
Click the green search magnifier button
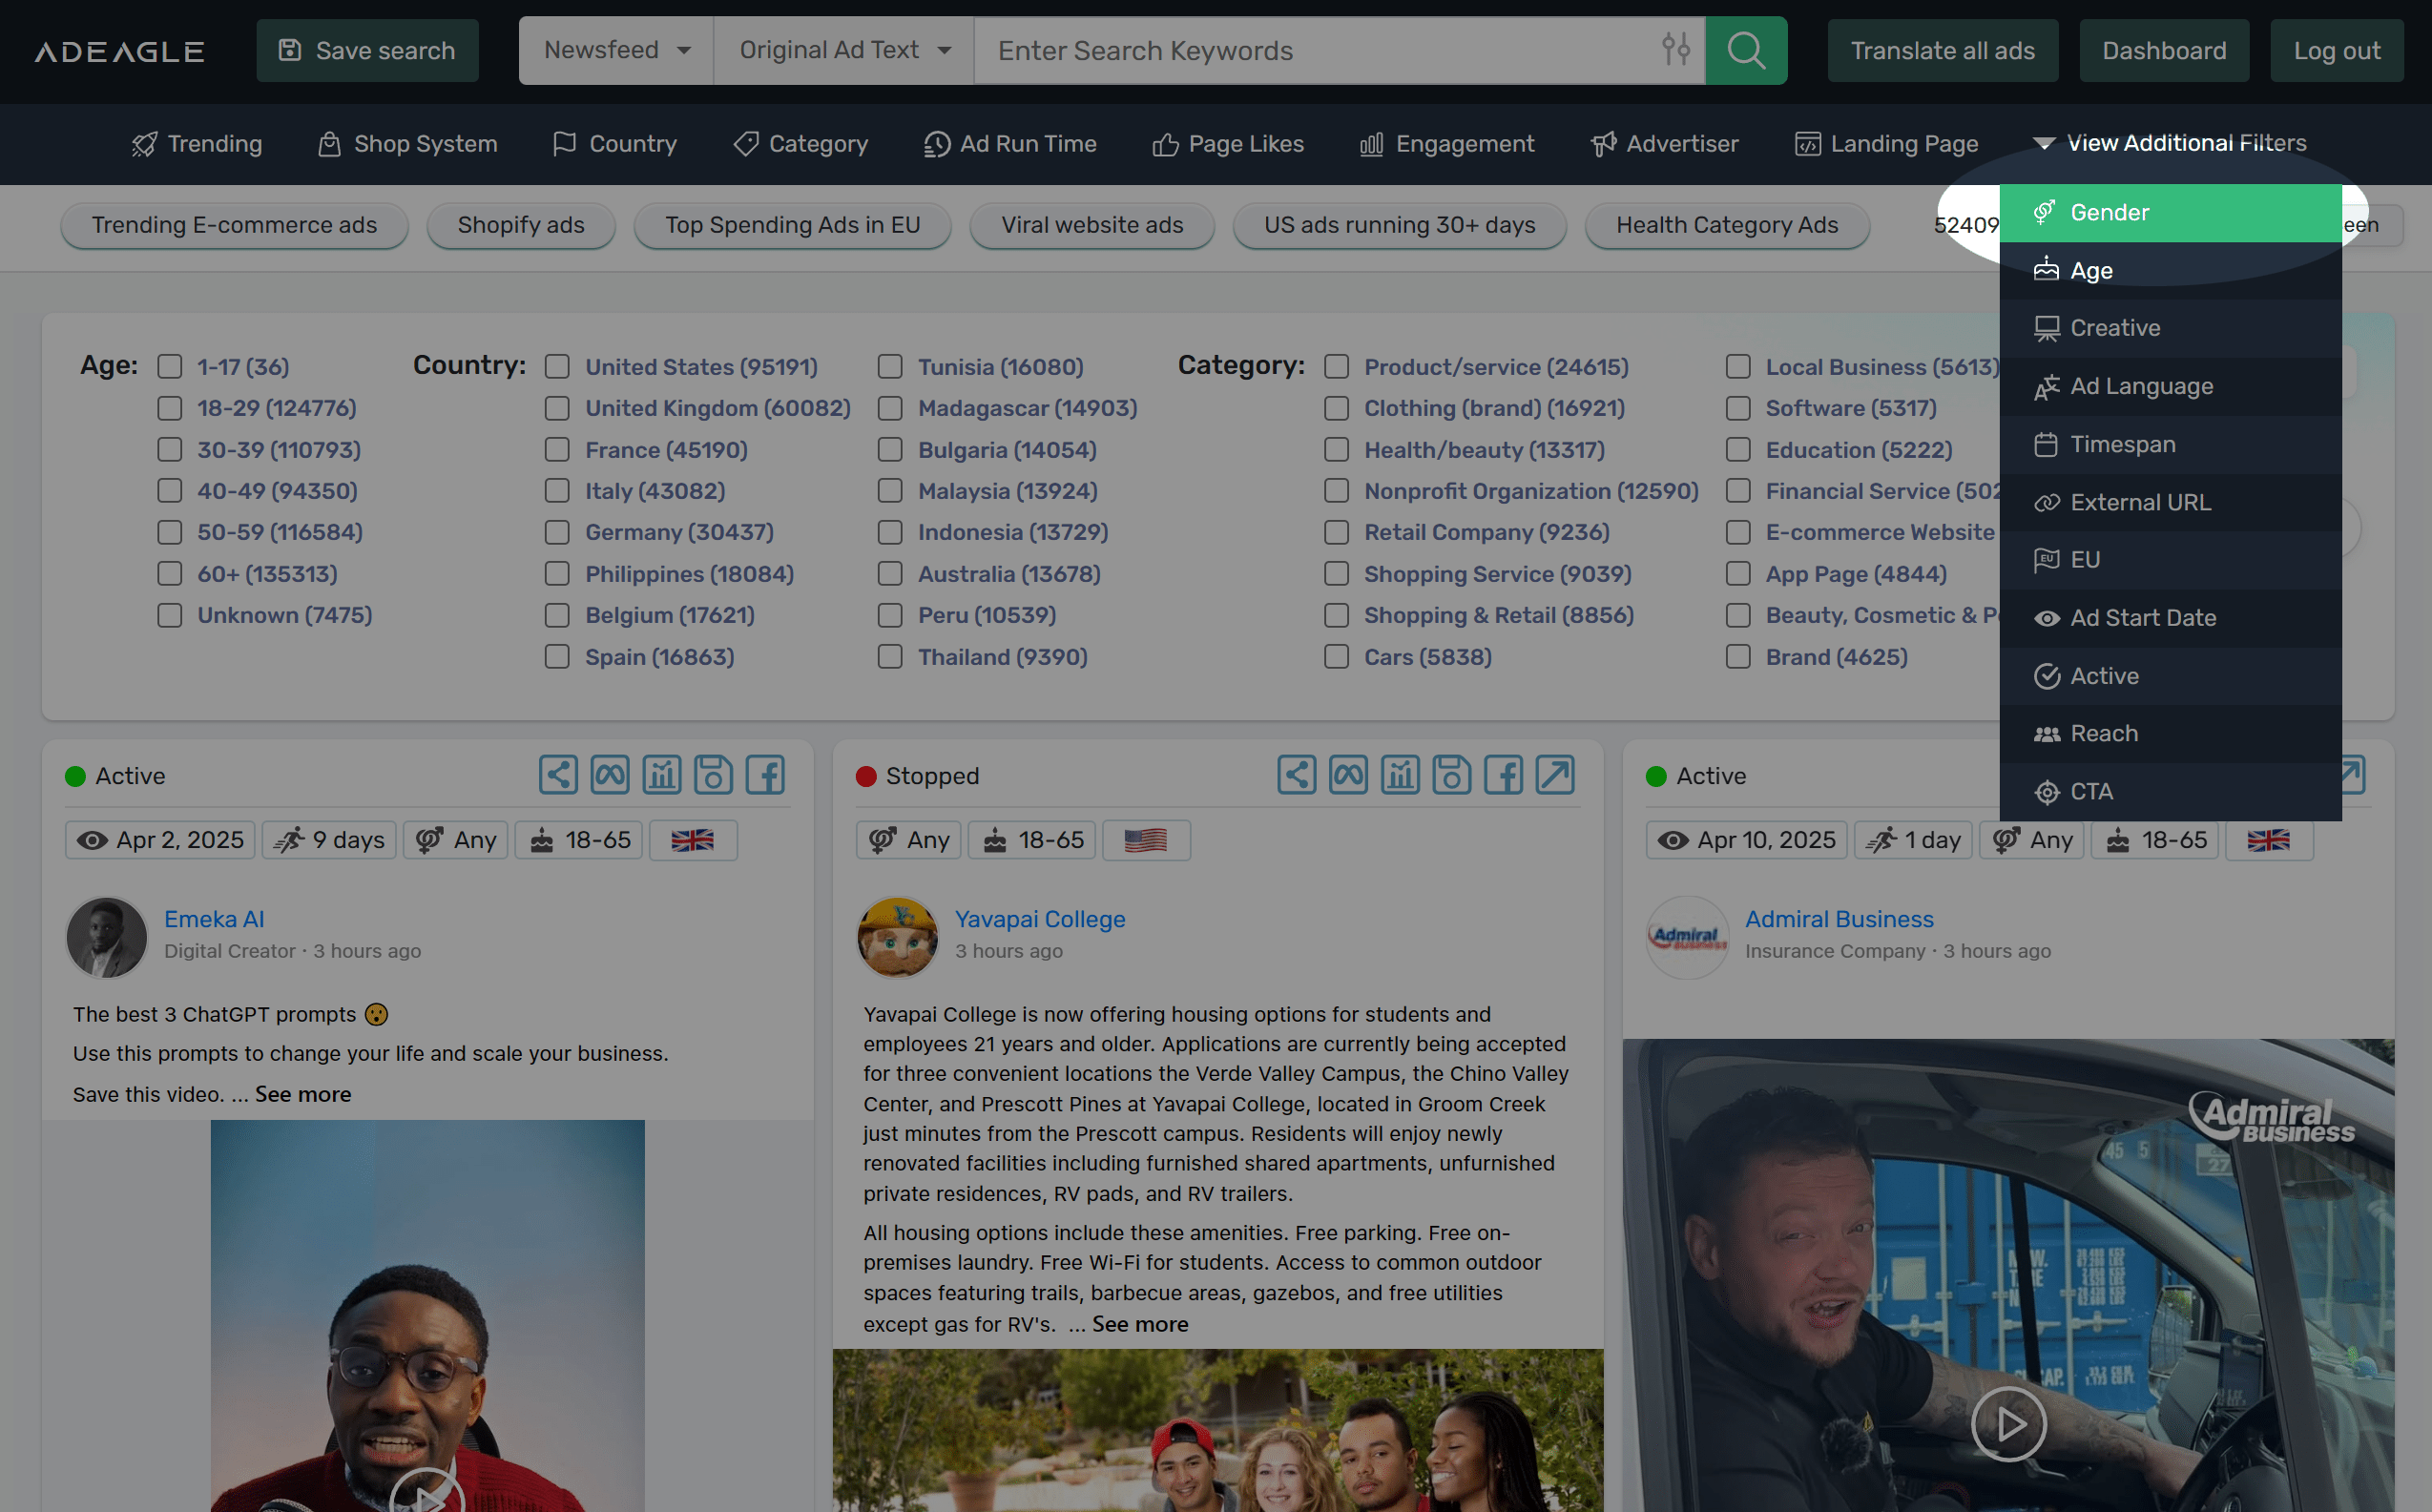(1745, 50)
